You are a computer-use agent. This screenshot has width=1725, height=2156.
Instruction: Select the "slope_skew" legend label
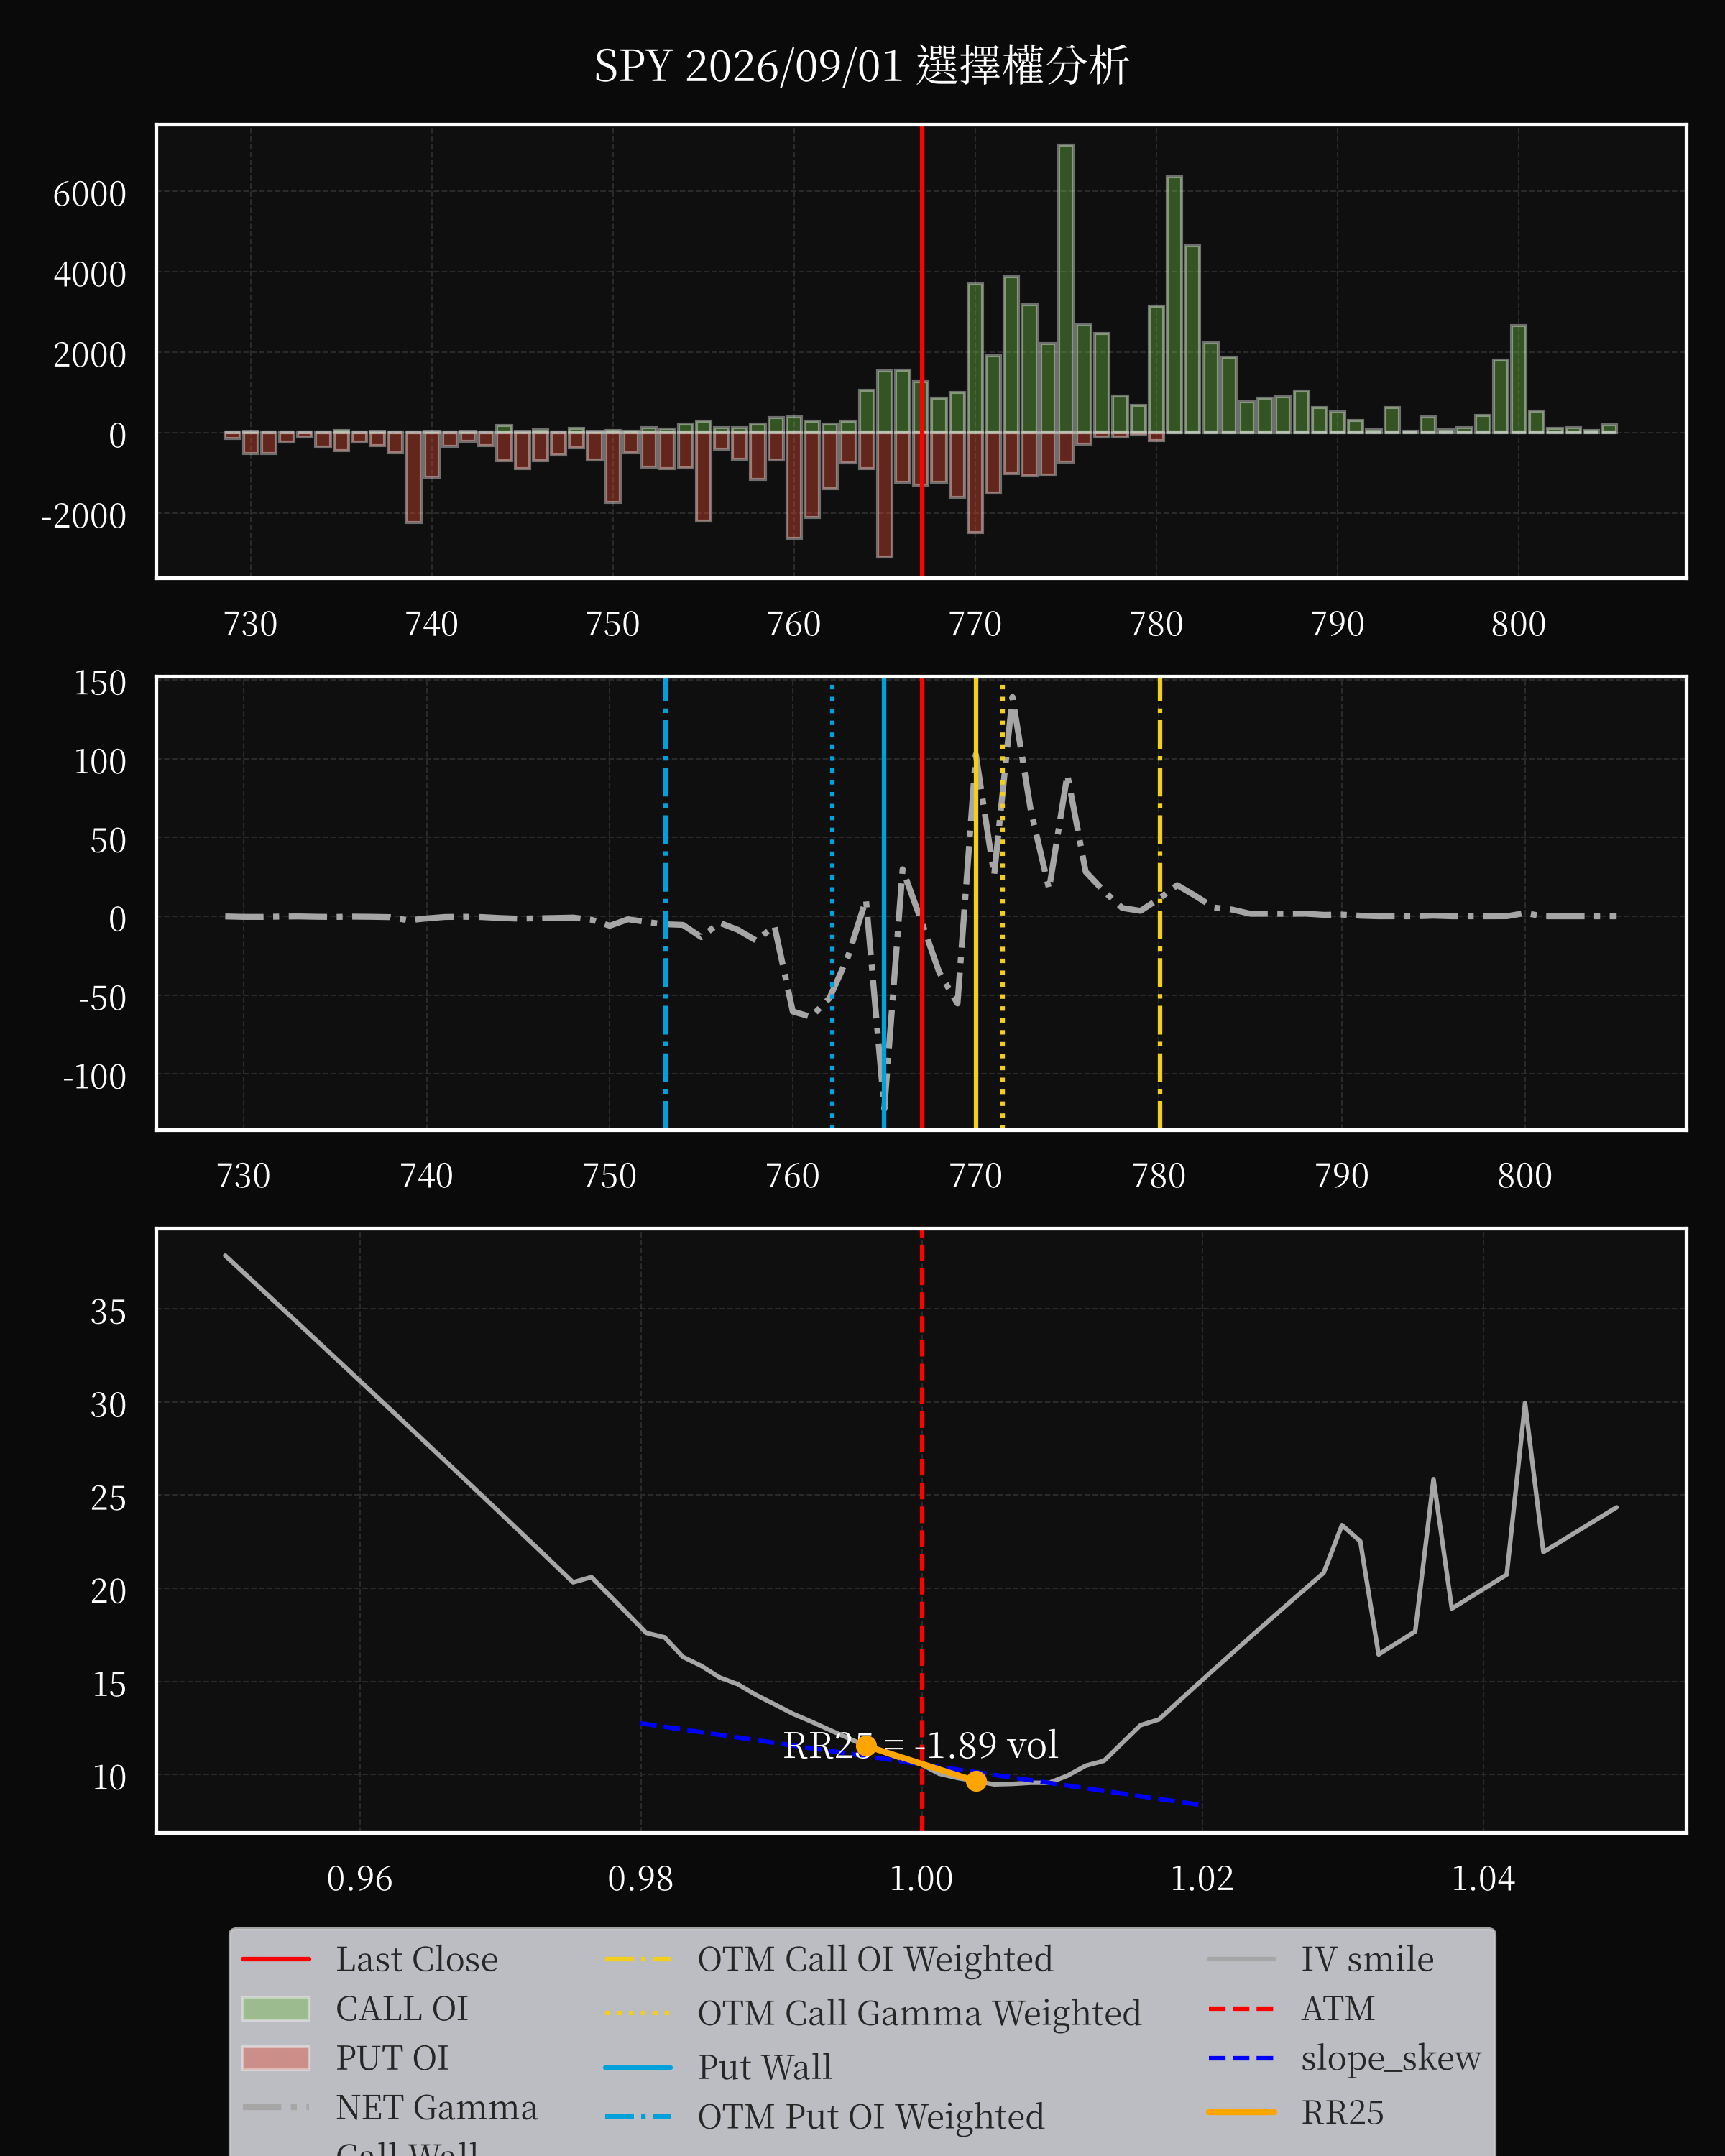pos(1391,2058)
